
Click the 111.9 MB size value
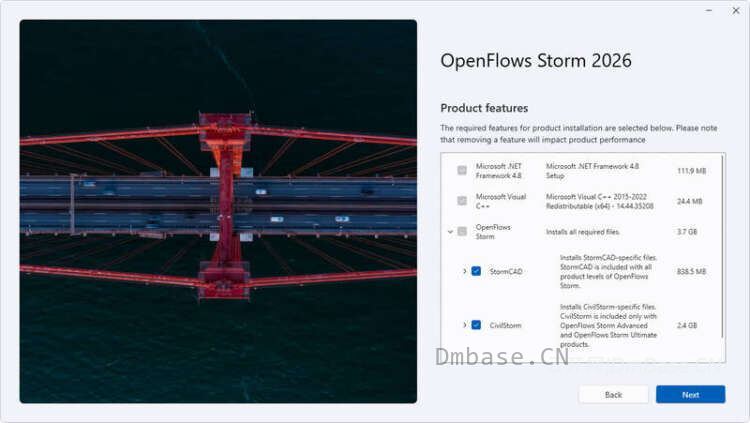(x=691, y=171)
